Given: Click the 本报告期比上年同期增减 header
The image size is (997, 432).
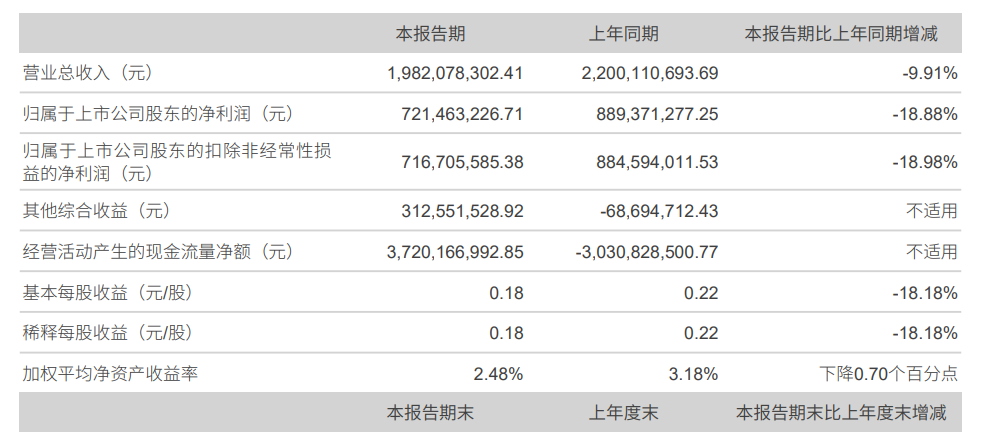Looking at the screenshot, I should point(841,34).
